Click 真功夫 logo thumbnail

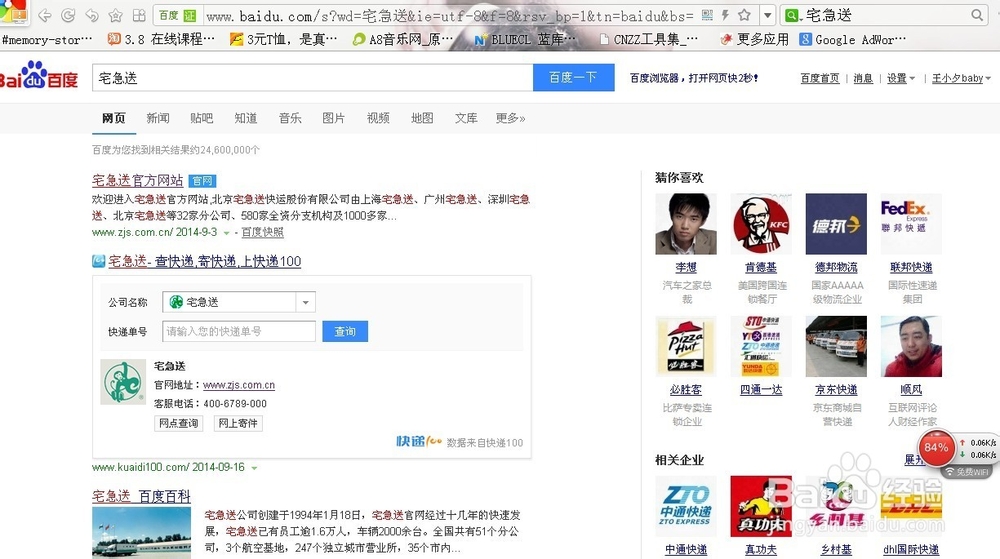[761, 506]
